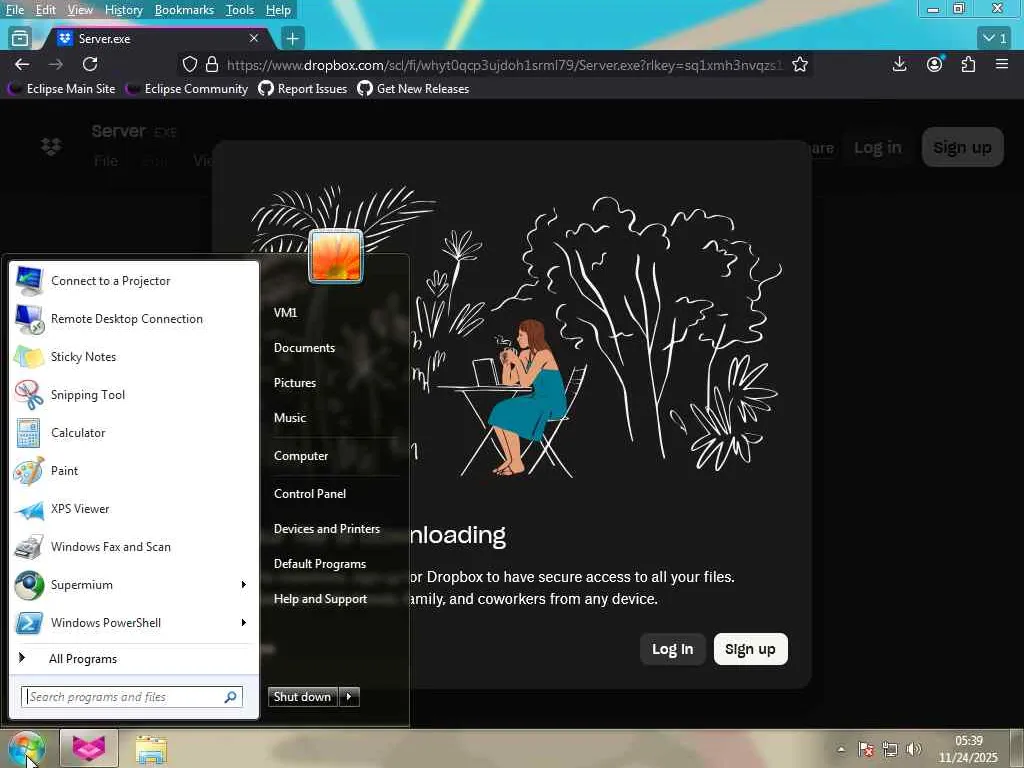Open the View menu

(80, 10)
